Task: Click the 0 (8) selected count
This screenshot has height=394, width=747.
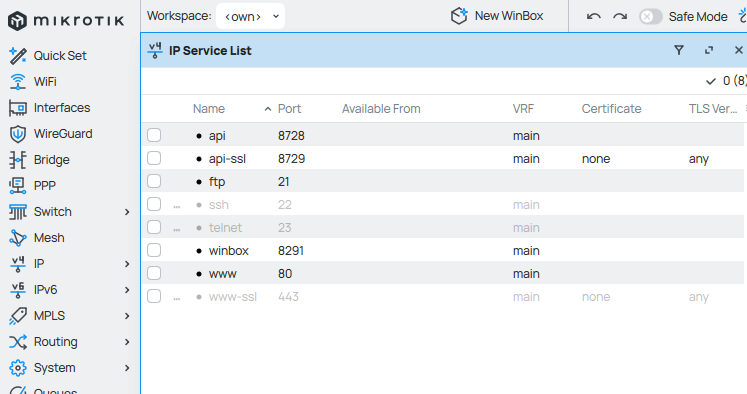Action: pyautogui.click(x=734, y=81)
